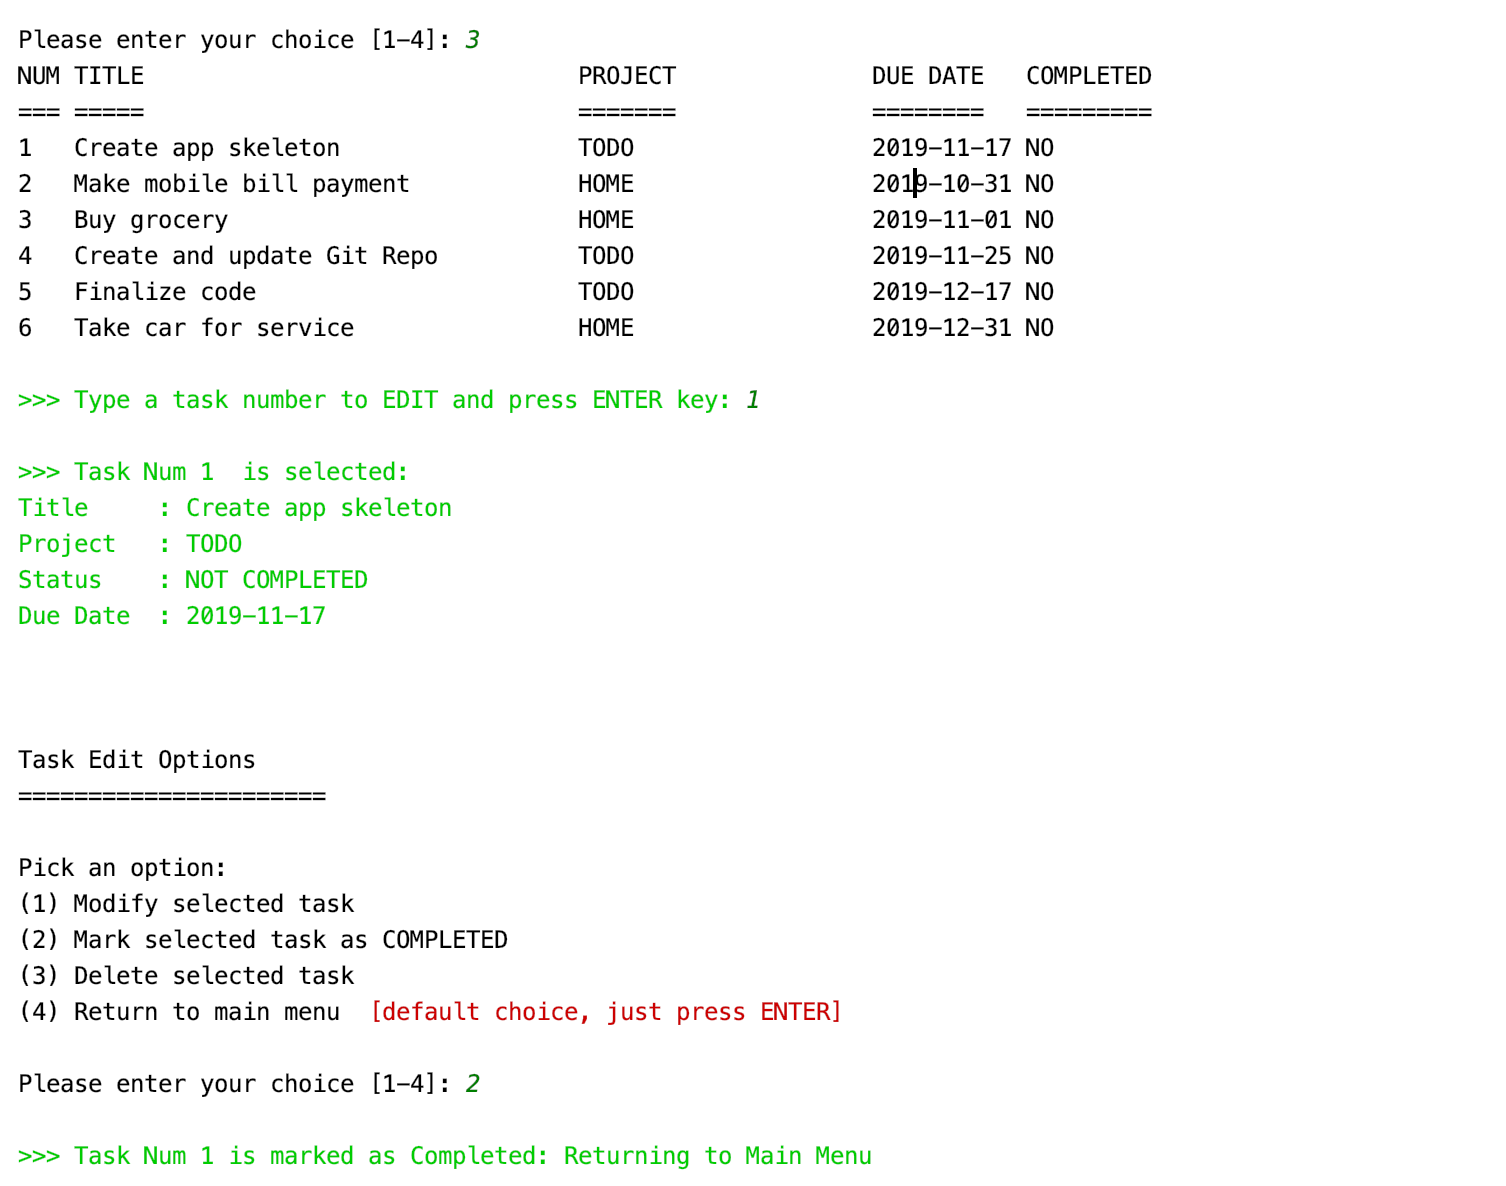Click due date 2019-10-31
The image size is (1506, 1186).
point(942,184)
